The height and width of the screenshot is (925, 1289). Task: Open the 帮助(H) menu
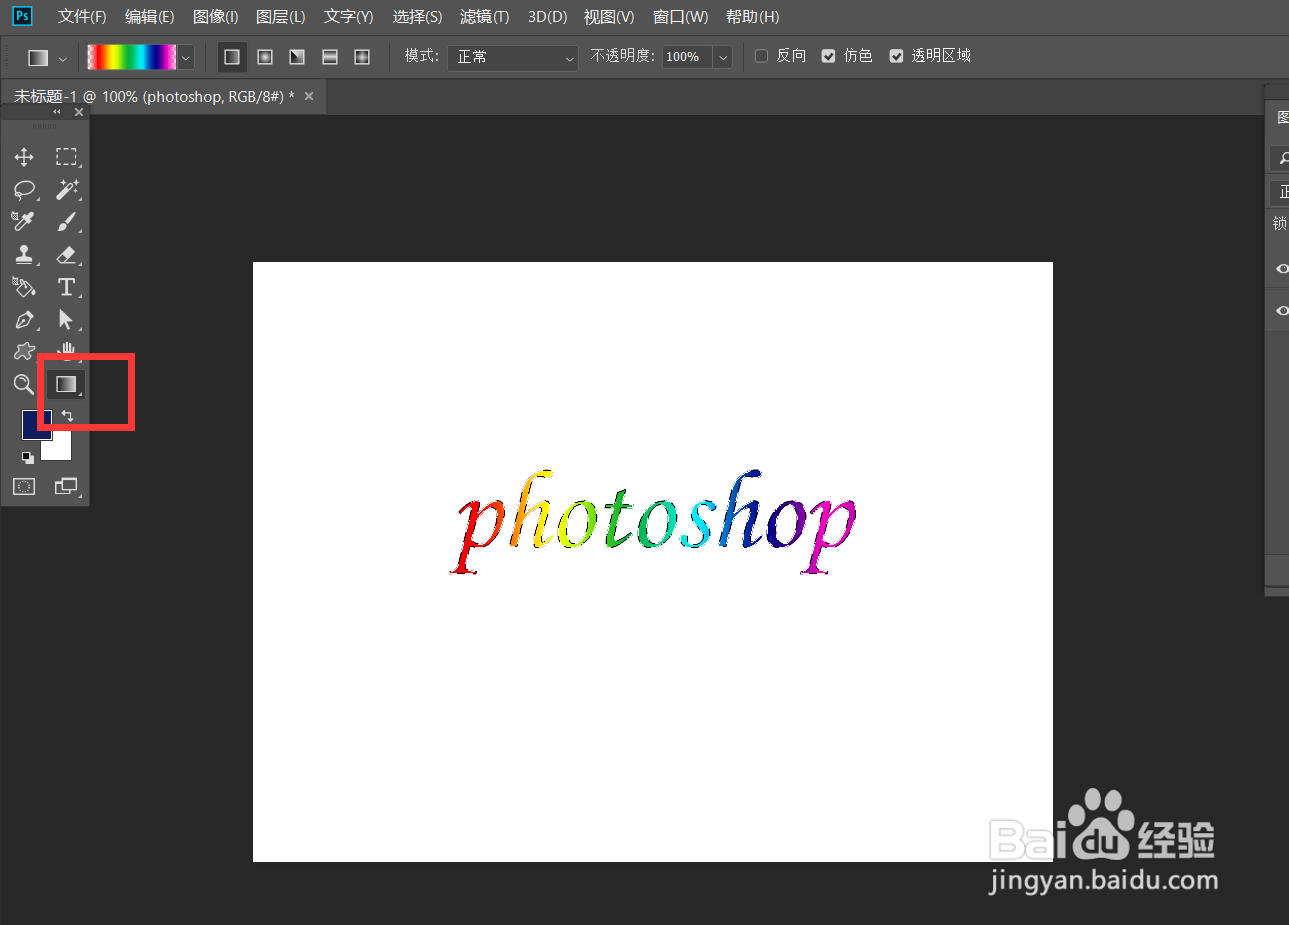coord(752,17)
